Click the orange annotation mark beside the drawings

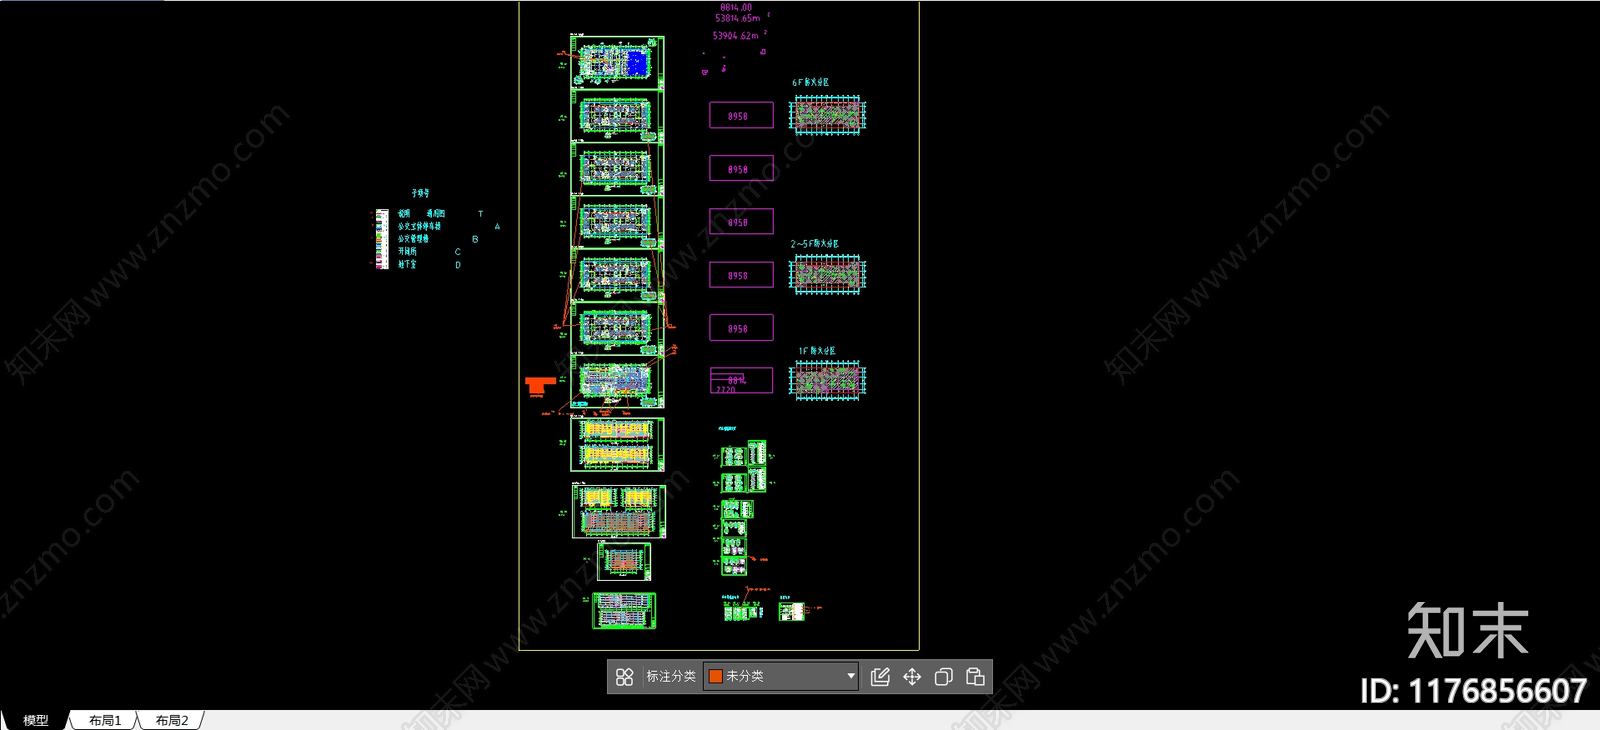pos(540,385)
